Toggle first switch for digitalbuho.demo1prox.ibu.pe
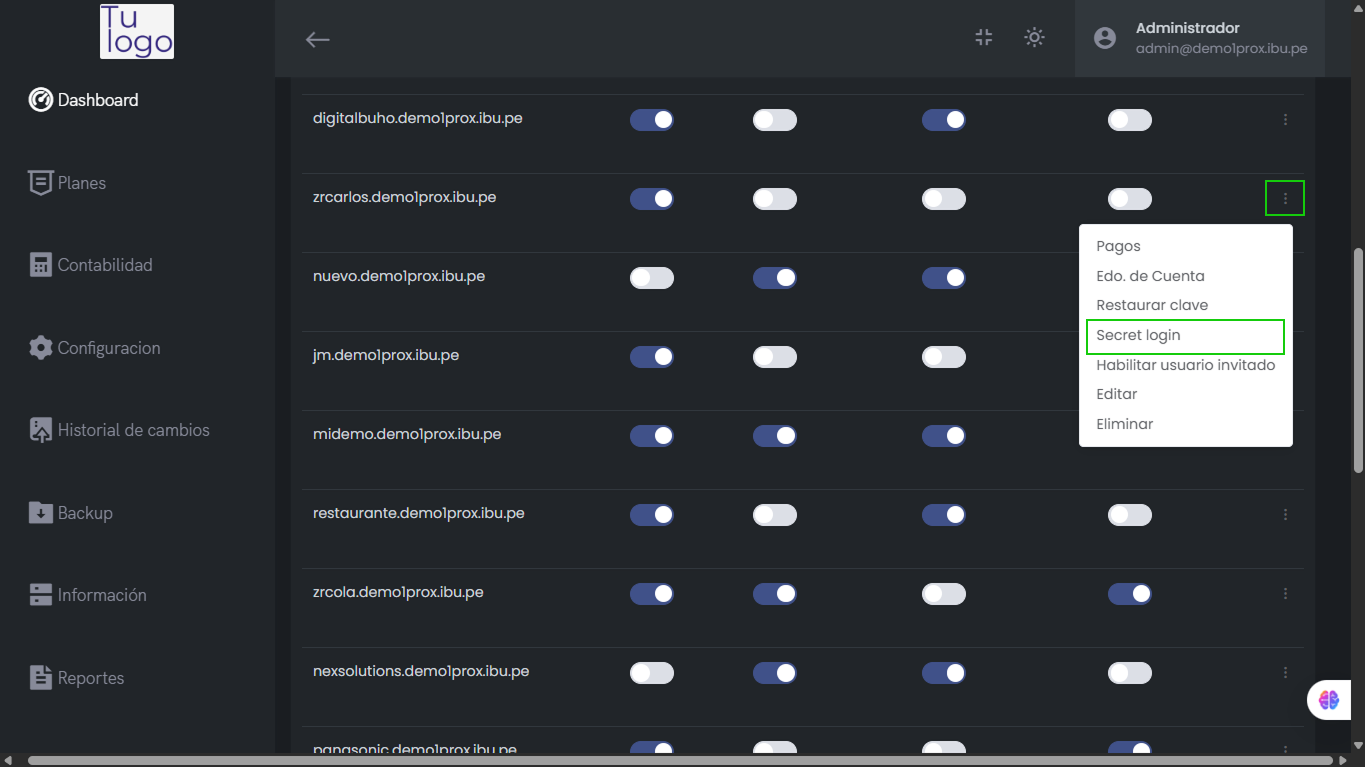 click(652, 120)
